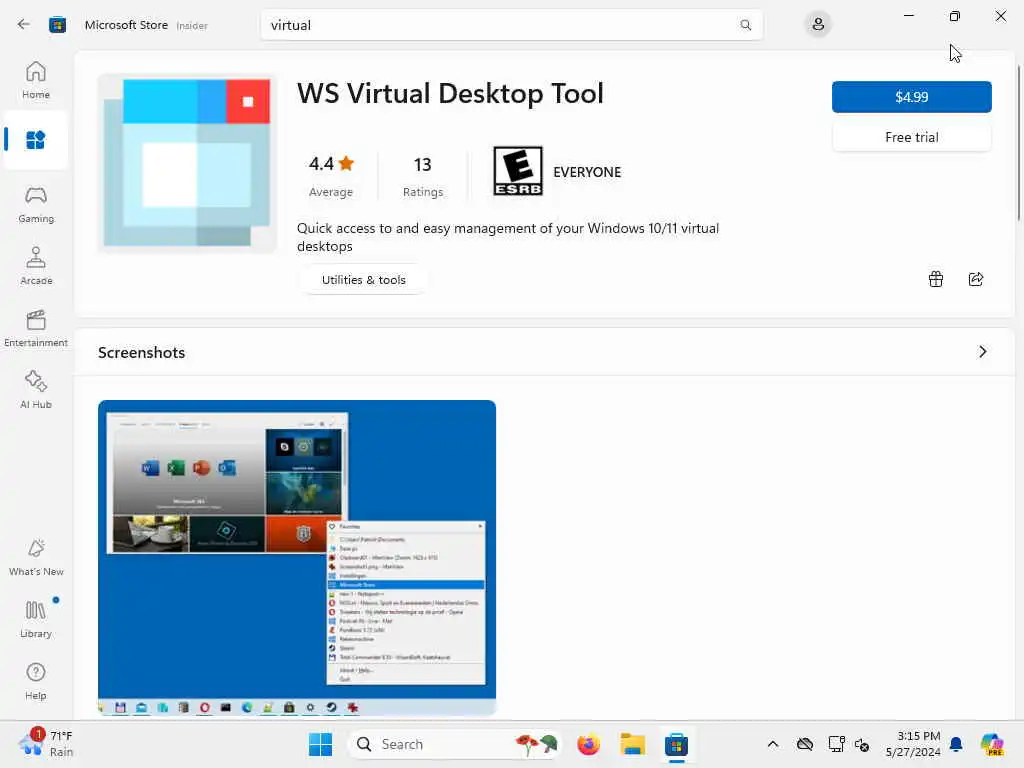Open the Entertainment section
This screenshot has height=768, width=1024.
click(x=36, y=328)
